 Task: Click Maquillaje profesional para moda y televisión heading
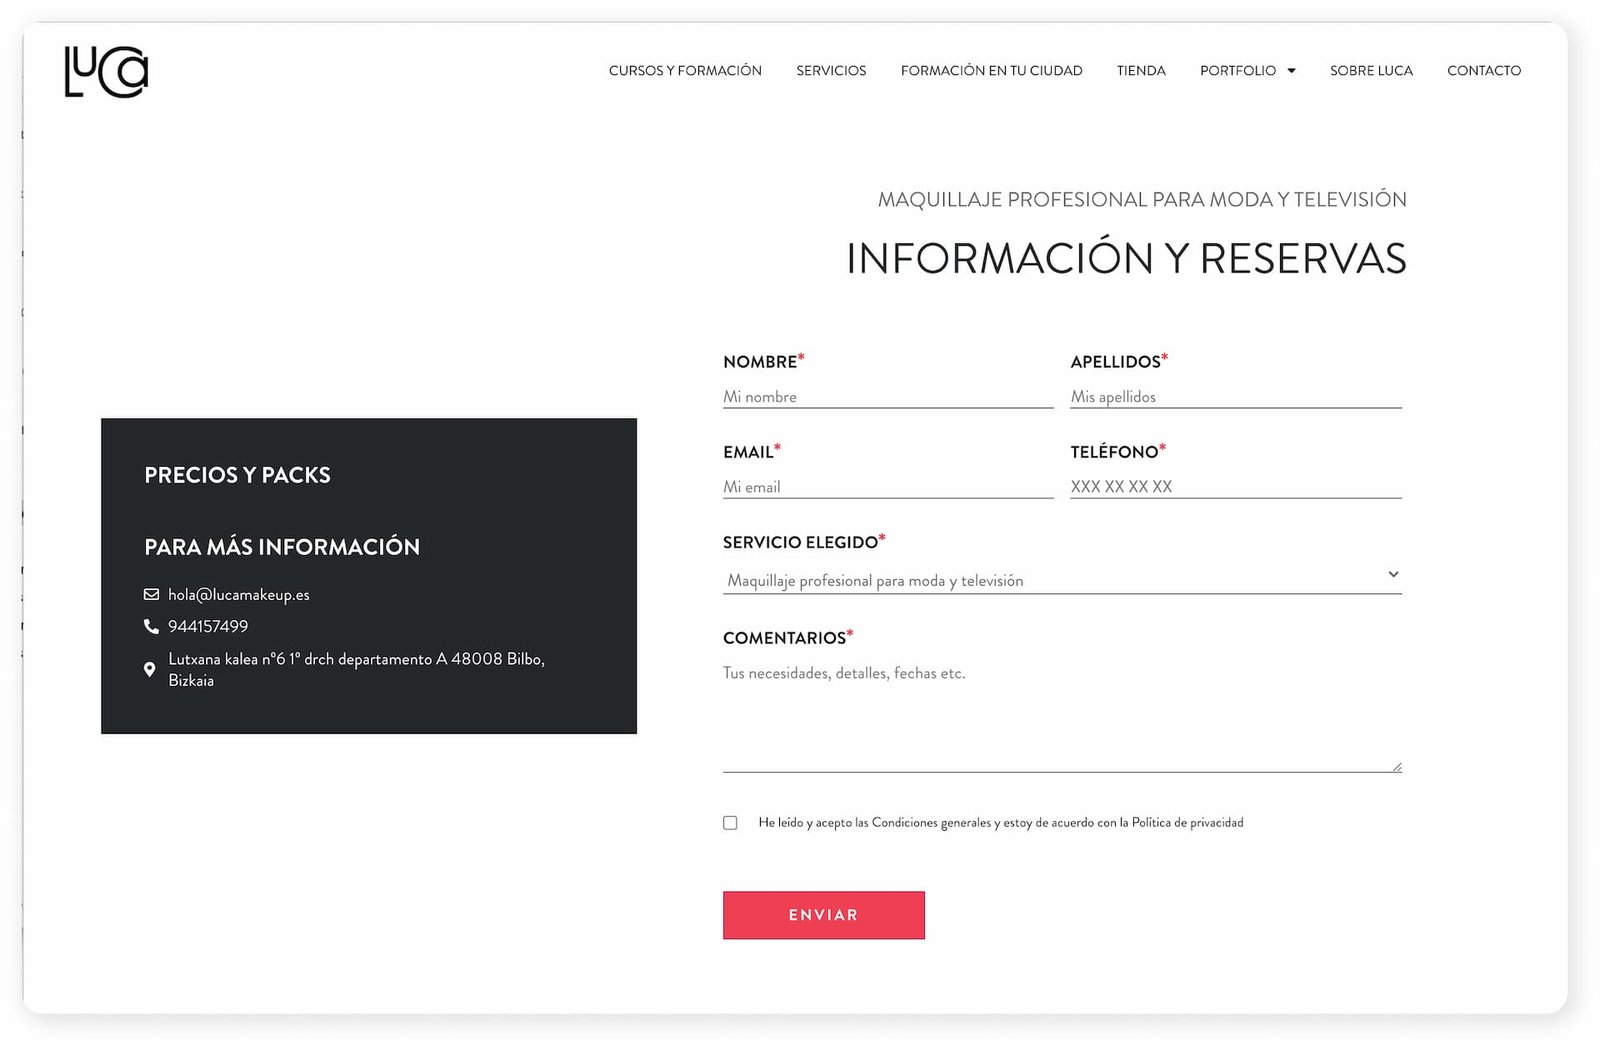click(x=1142, y=200)
